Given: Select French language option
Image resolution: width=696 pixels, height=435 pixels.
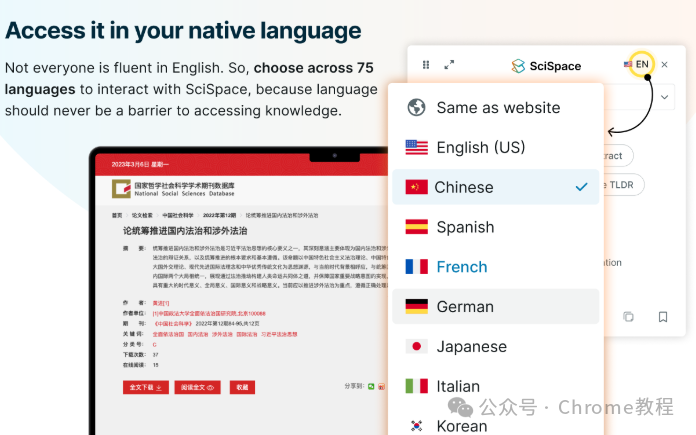Looking at the screenshot, I should 496,267.
